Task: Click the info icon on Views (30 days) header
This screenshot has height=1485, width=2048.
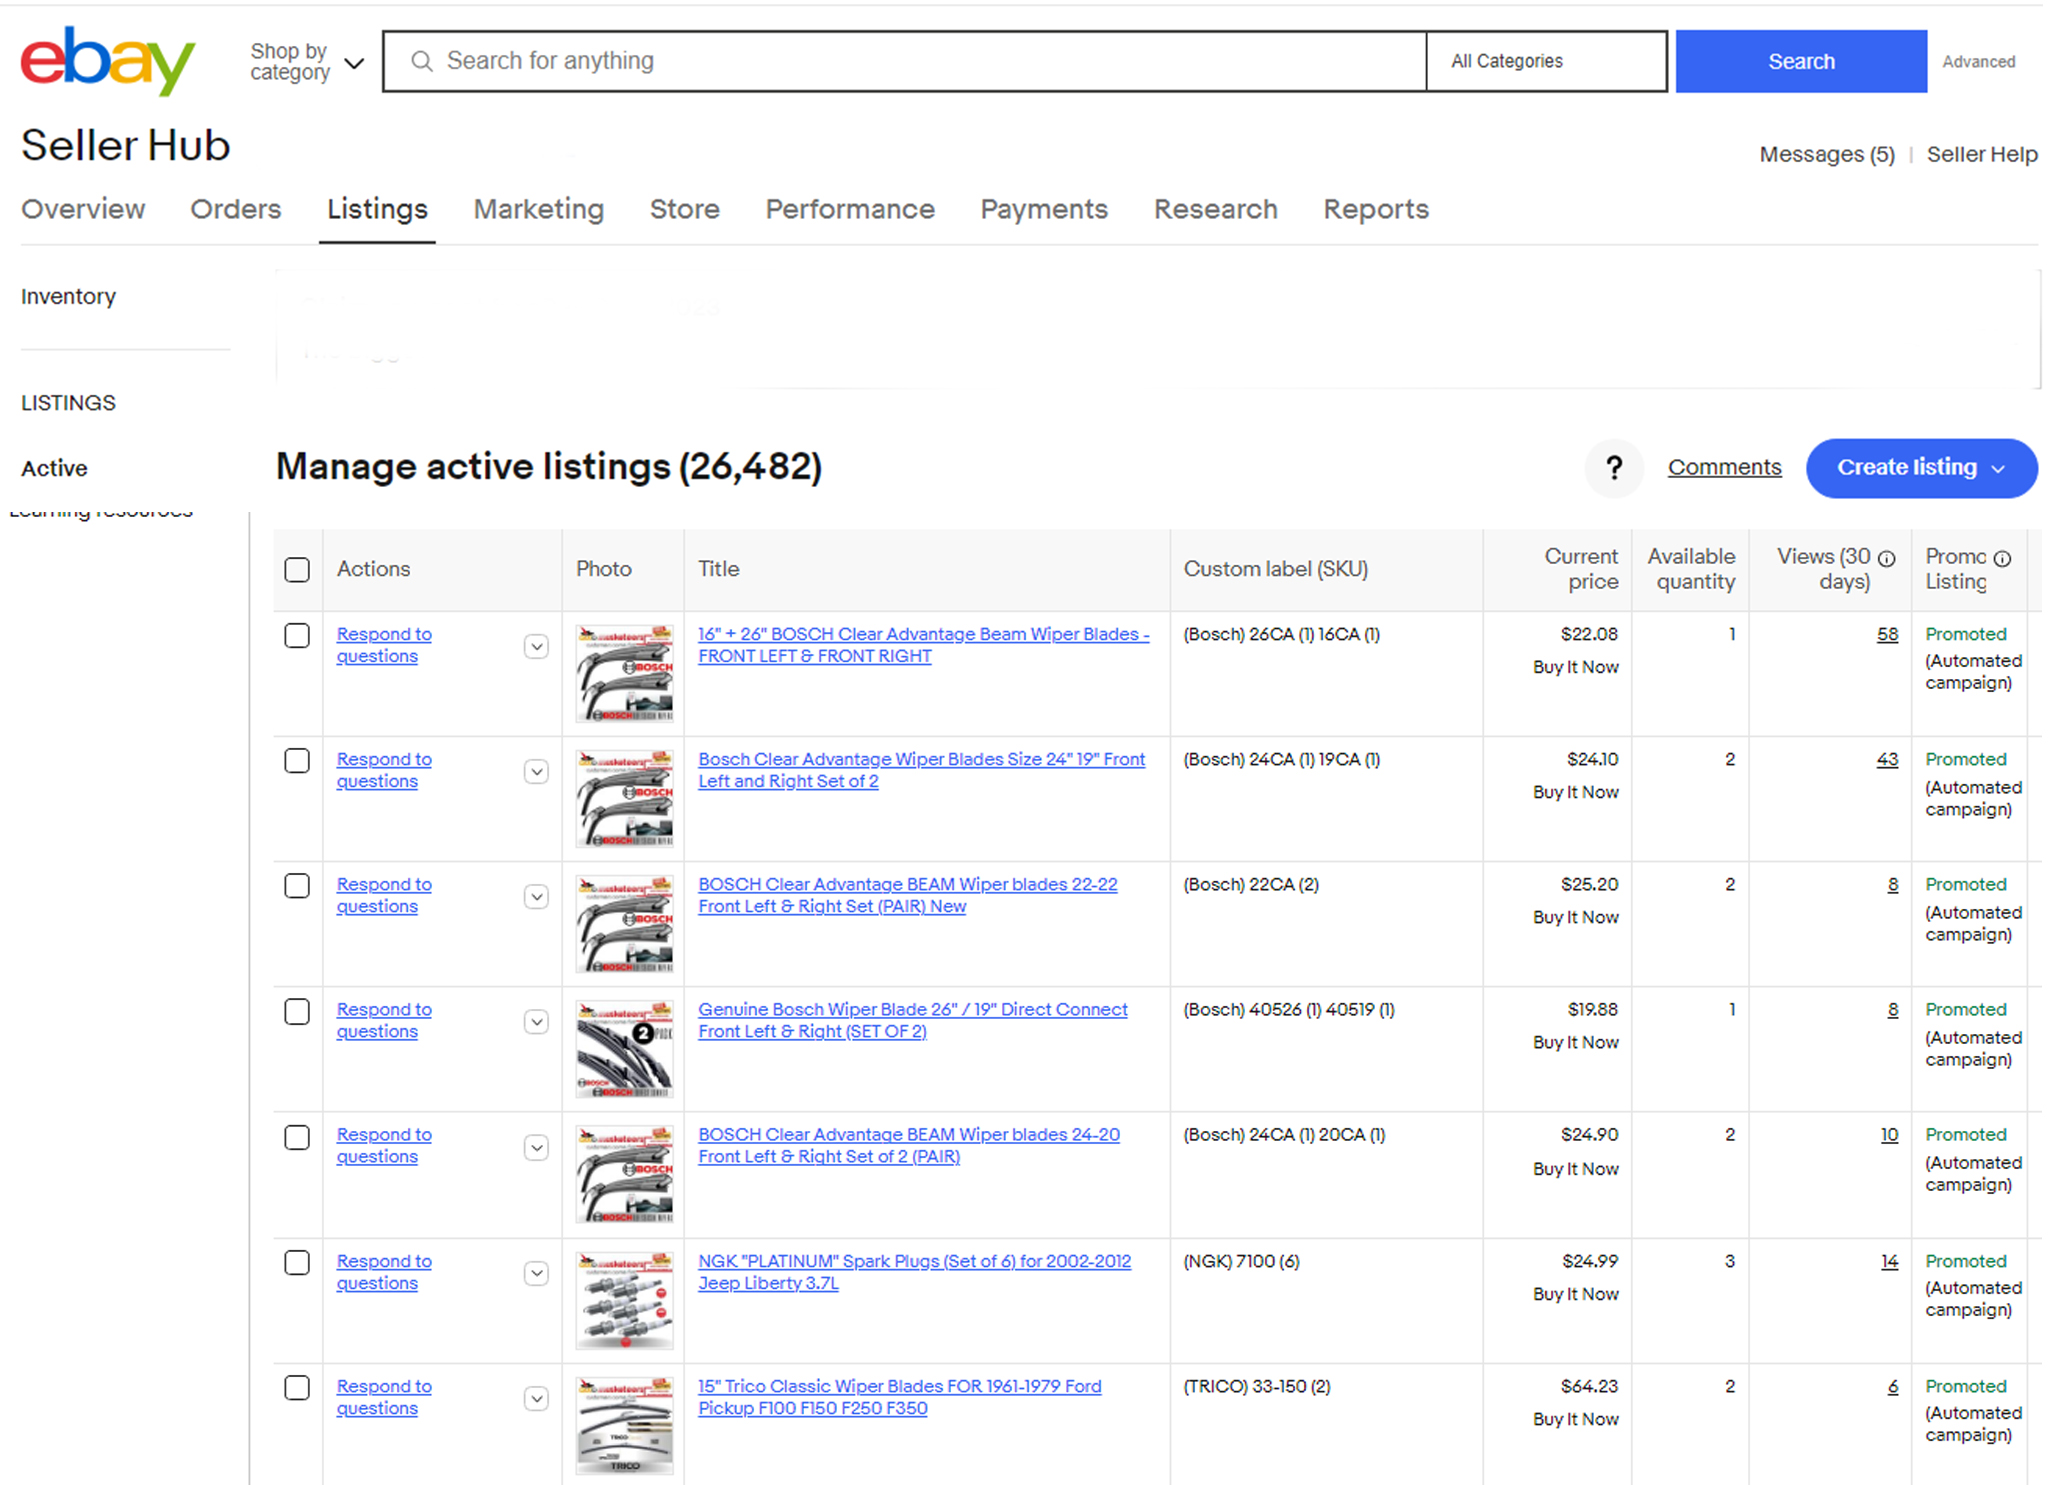Action: (x=1884, y=559)
